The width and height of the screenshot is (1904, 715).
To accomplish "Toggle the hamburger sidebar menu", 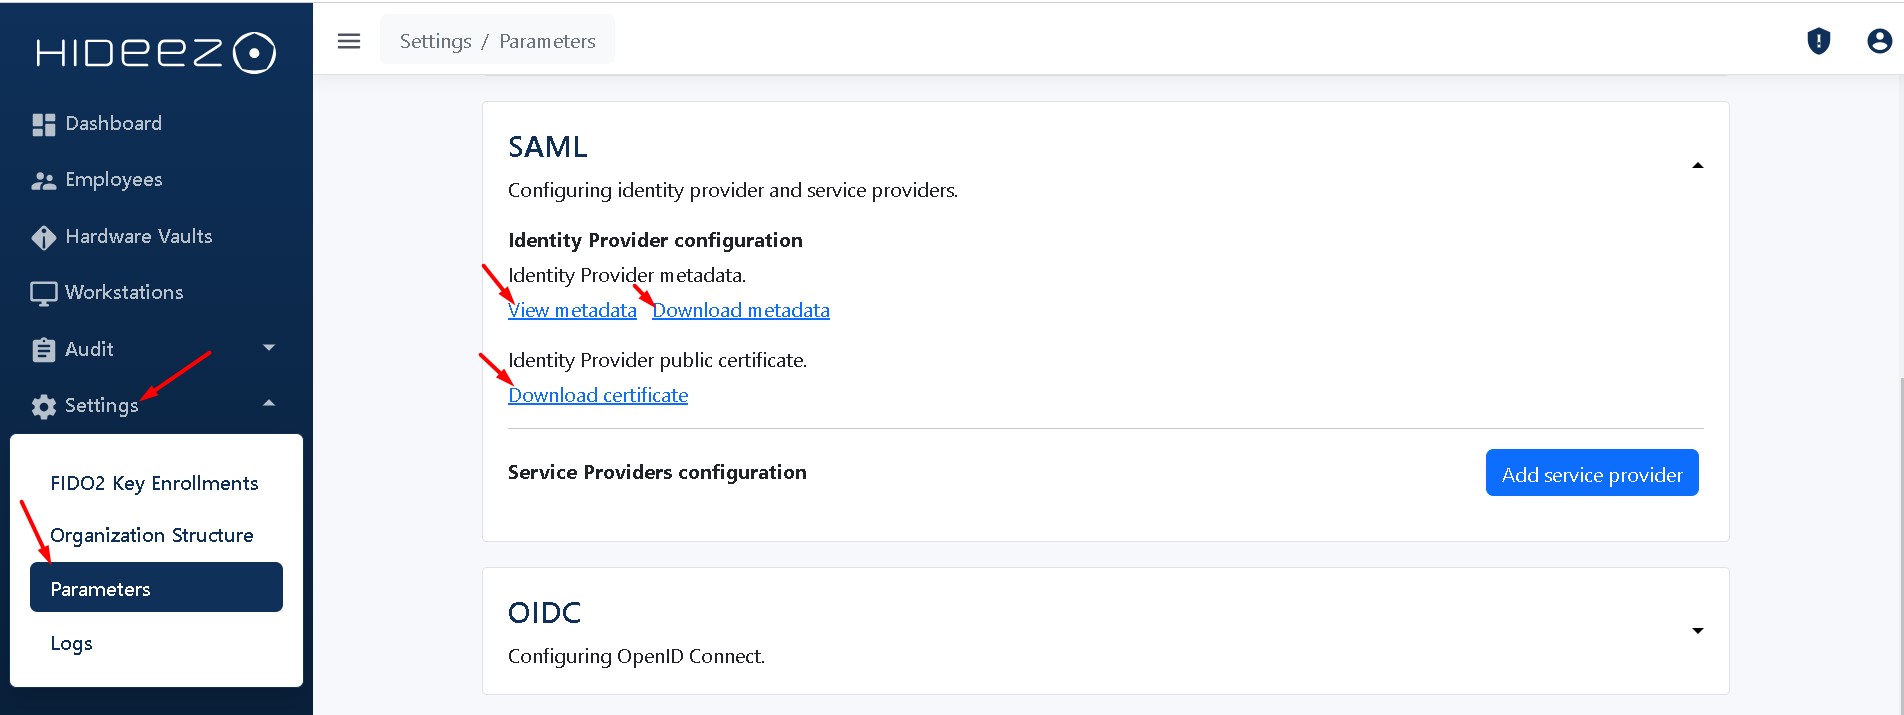I will (x=349, y=41).
